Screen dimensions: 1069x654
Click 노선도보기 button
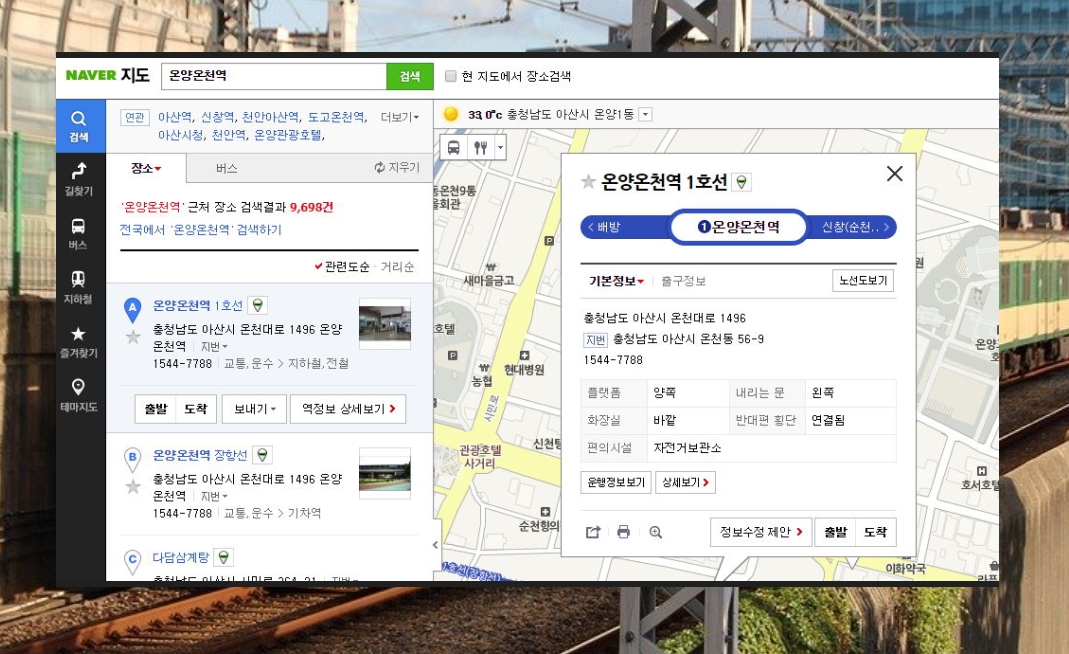point(863,280)
